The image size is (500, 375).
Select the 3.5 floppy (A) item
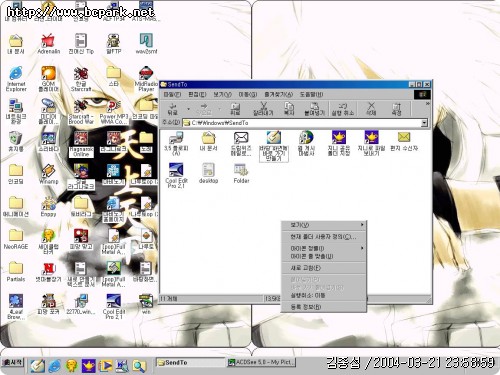[x=176, y=143]
